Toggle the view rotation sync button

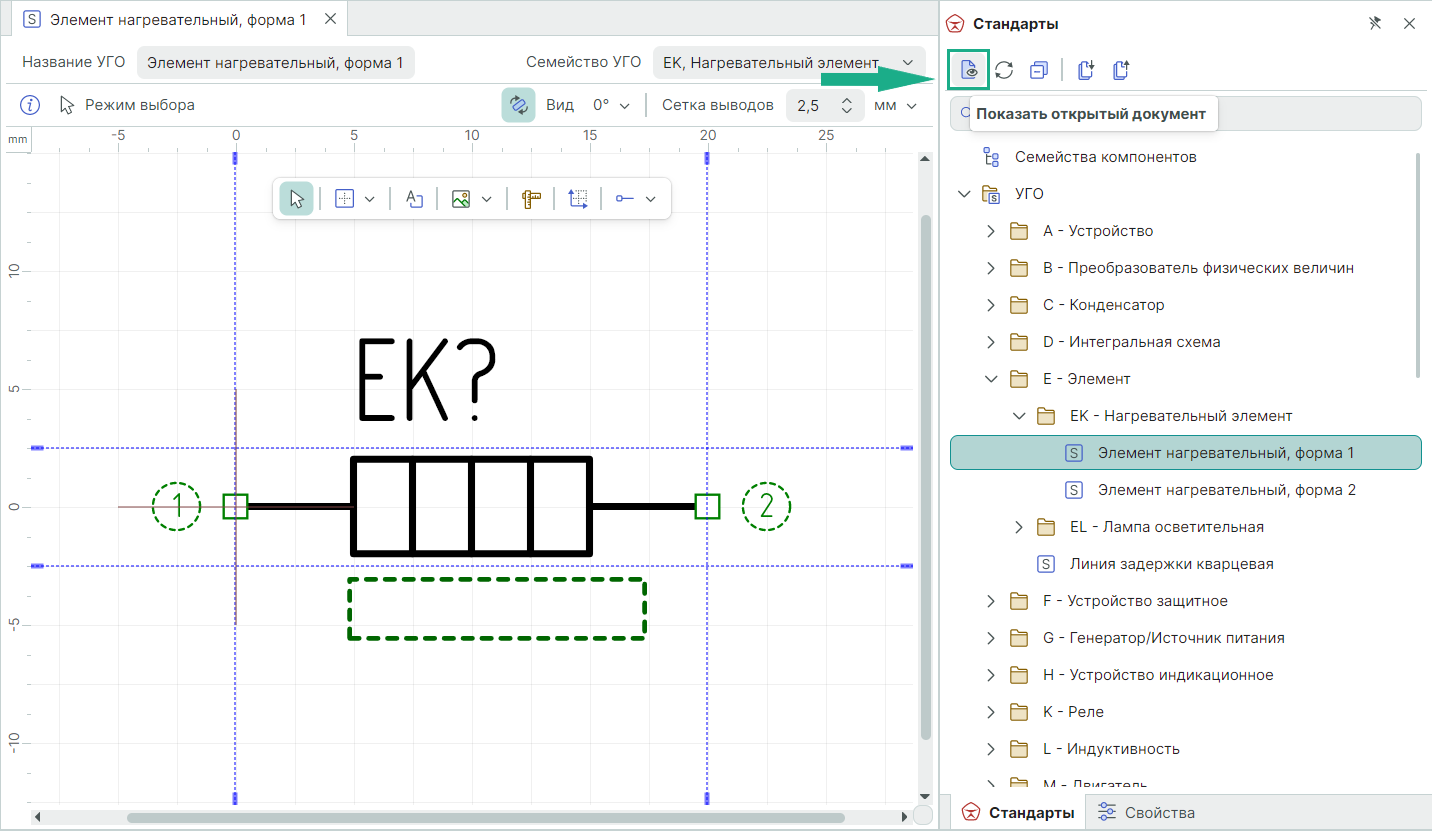518,105
